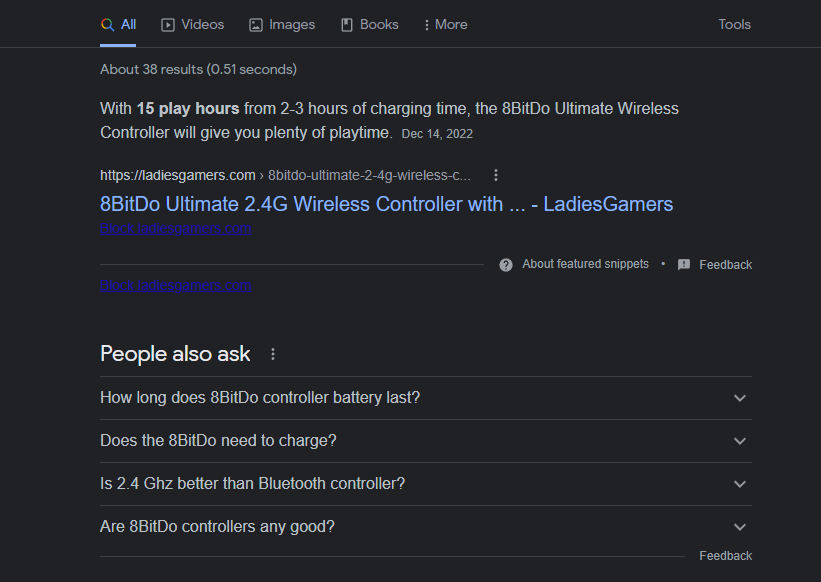Click Feedback below the People also ask list
Image resolution: width=821 pixels, height=582 pixels.
[725, 556]
